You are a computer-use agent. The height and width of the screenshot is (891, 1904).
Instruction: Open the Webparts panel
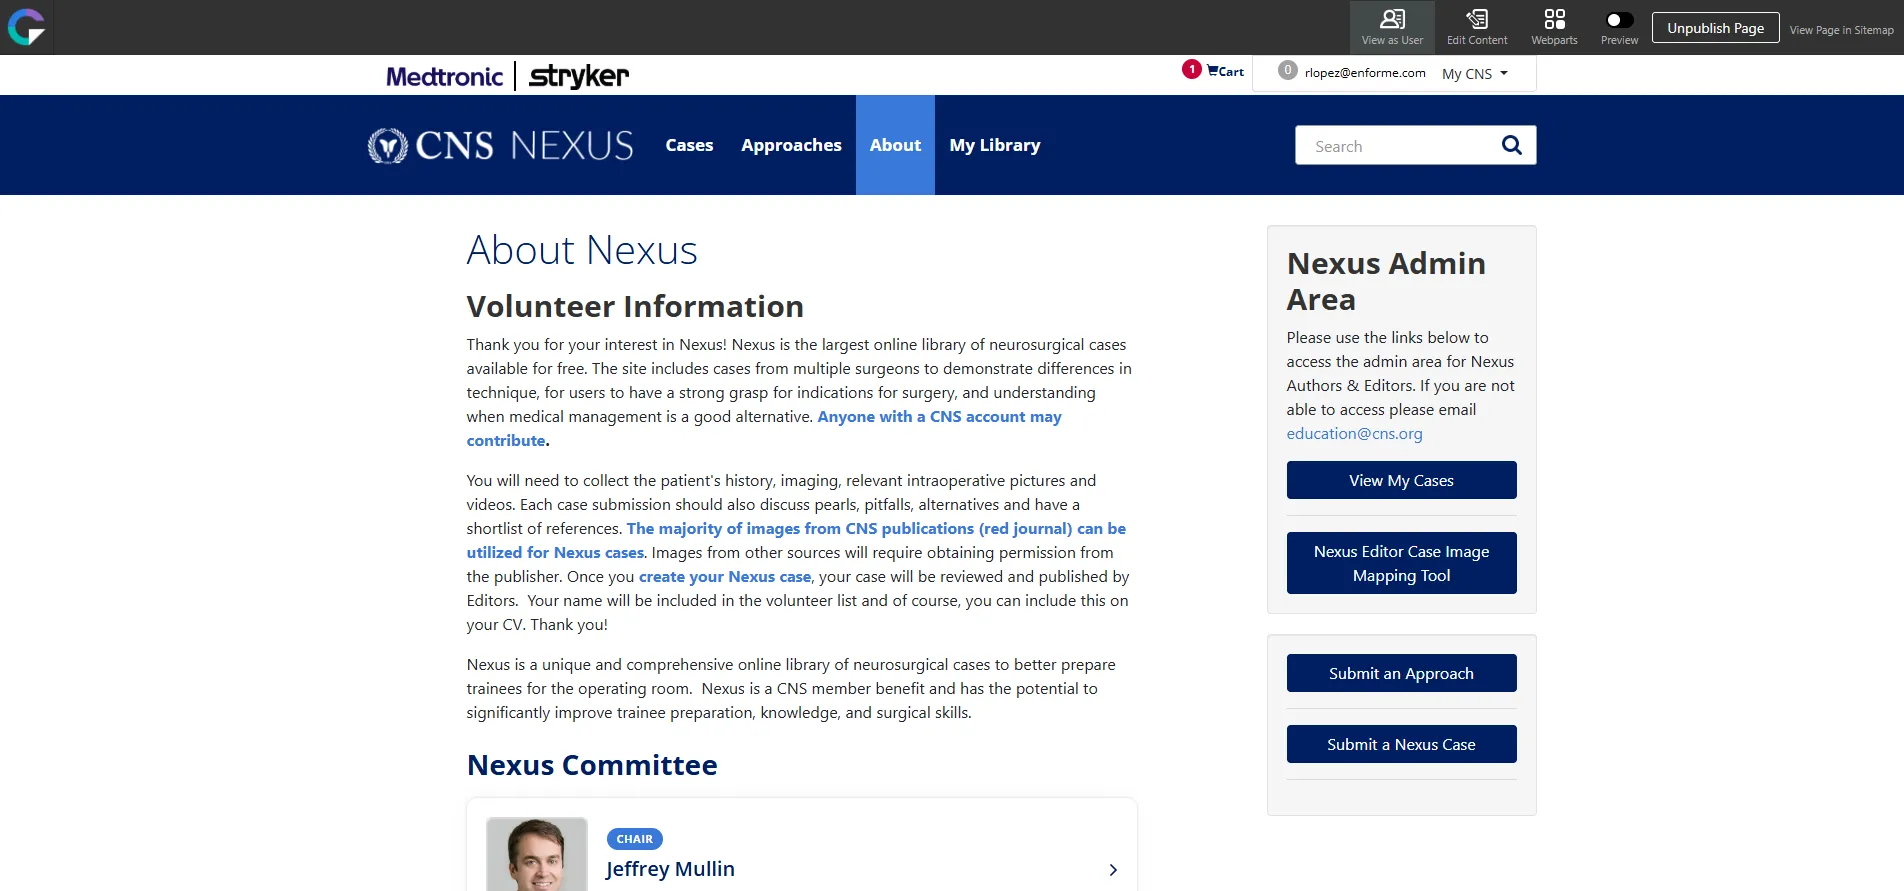[x=1554, y=28]
